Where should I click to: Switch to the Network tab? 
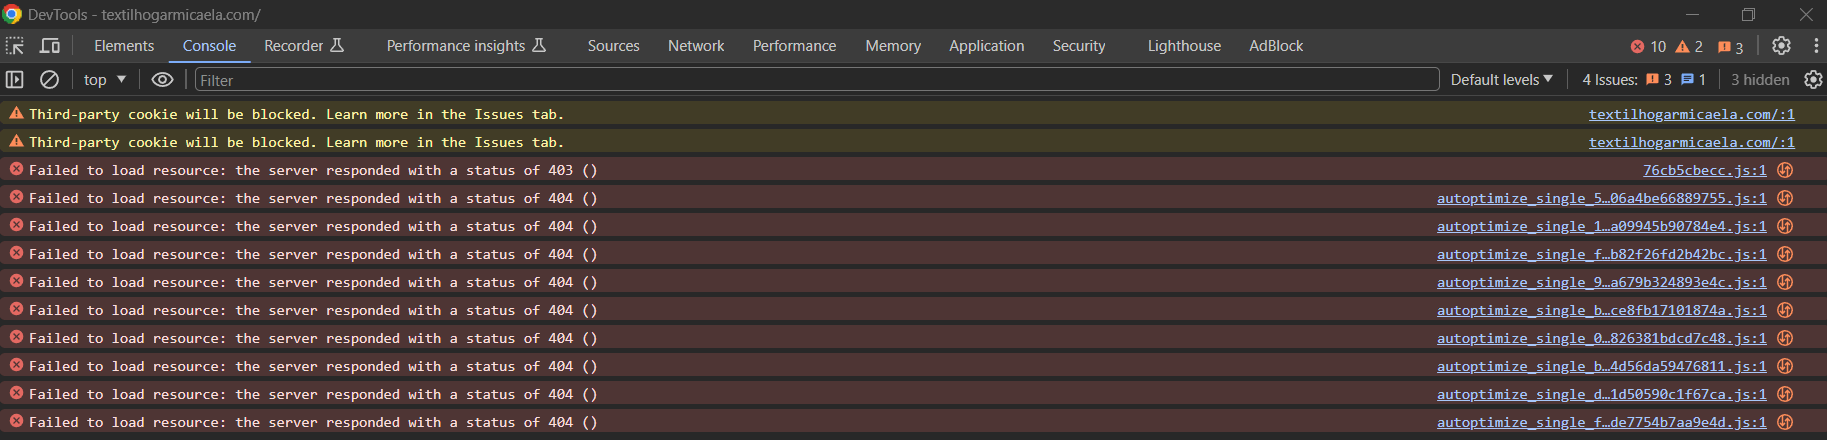[696, 46]
